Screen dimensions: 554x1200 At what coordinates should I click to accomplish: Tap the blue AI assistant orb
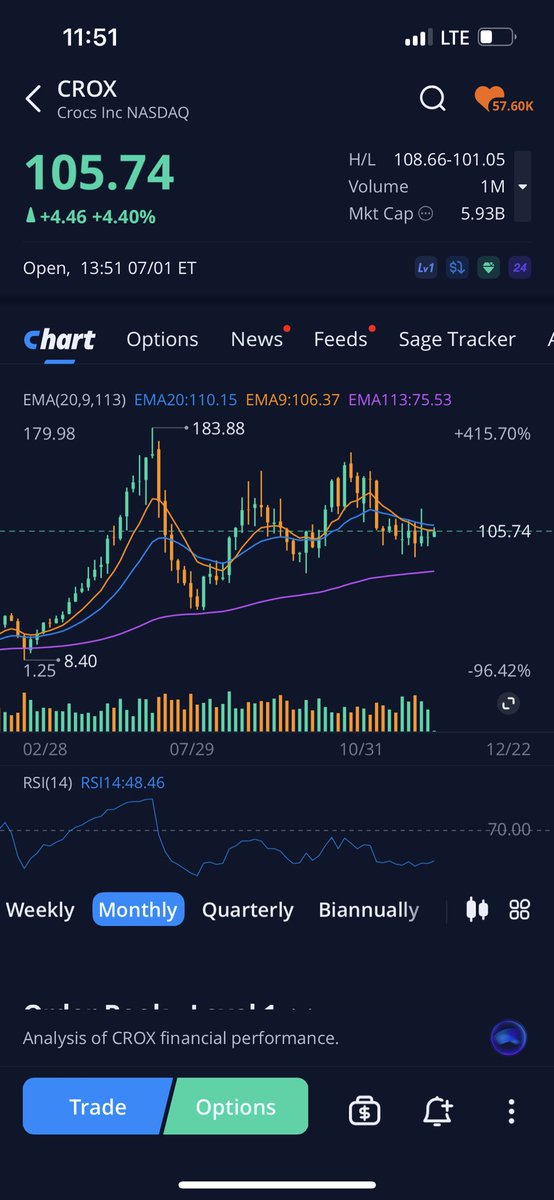(x=509, y=1038)
